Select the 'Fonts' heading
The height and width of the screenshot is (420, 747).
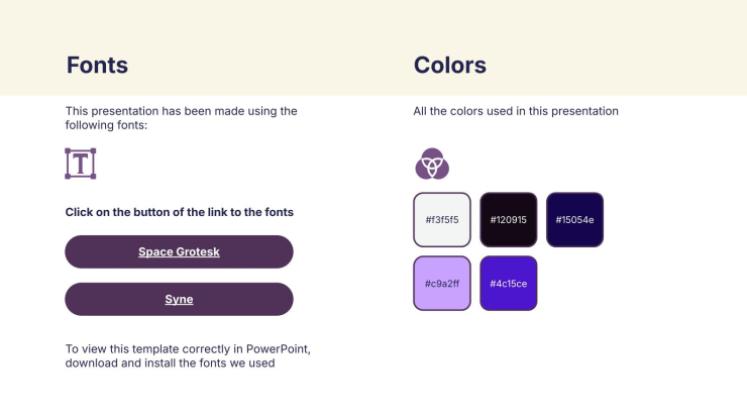coord(97,66)
